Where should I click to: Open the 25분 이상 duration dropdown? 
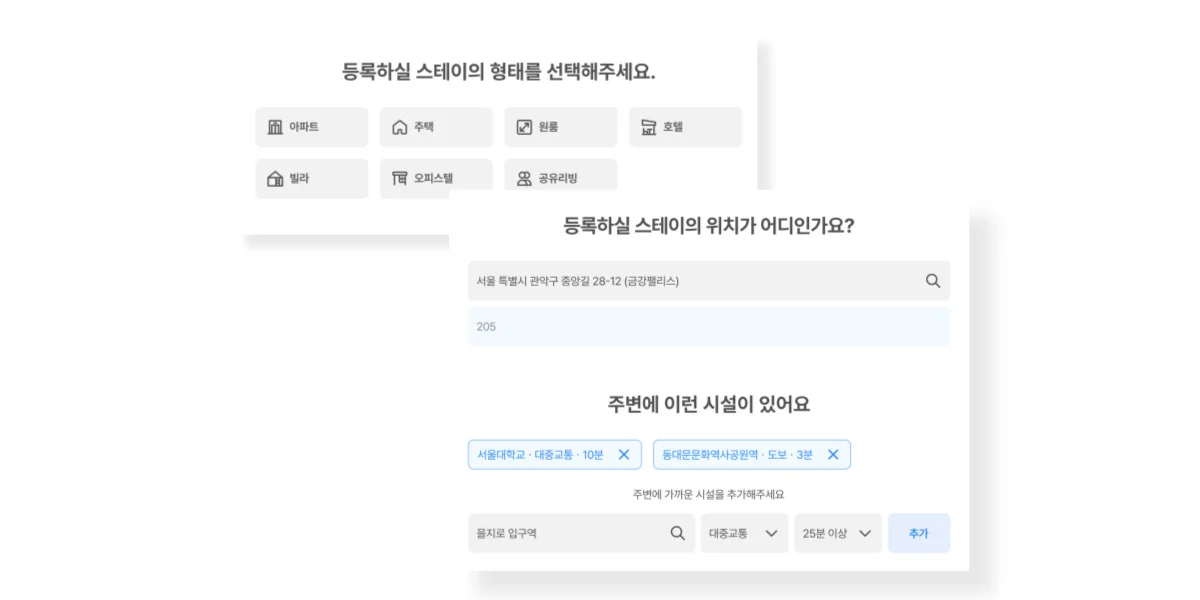click(837, 533)
